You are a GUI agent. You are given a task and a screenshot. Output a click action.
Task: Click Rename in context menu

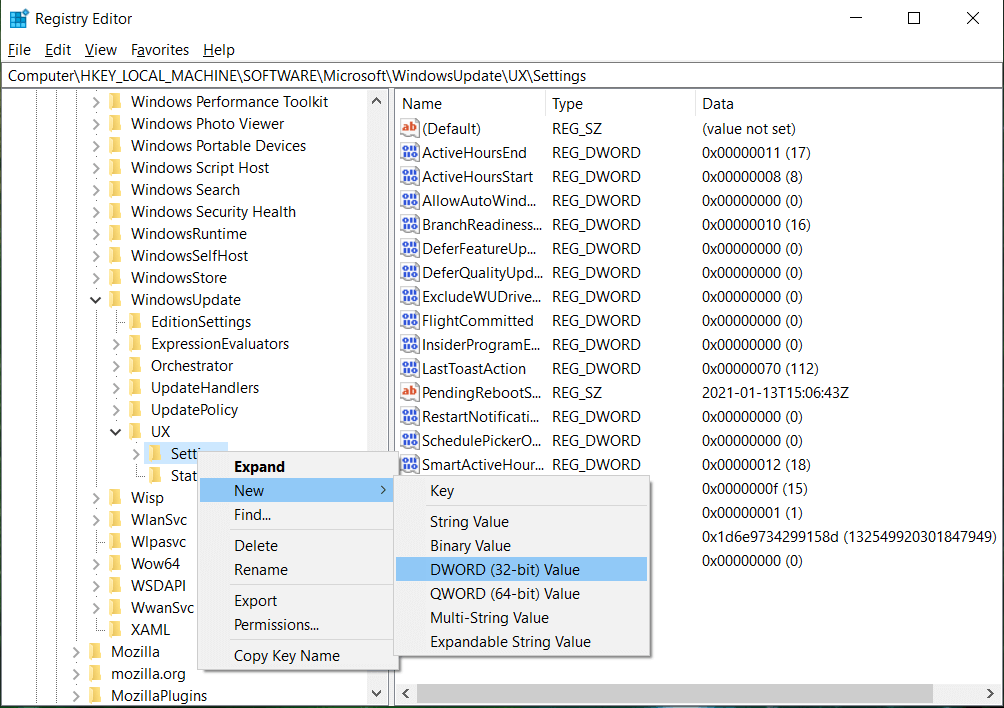tap(296, 570)
